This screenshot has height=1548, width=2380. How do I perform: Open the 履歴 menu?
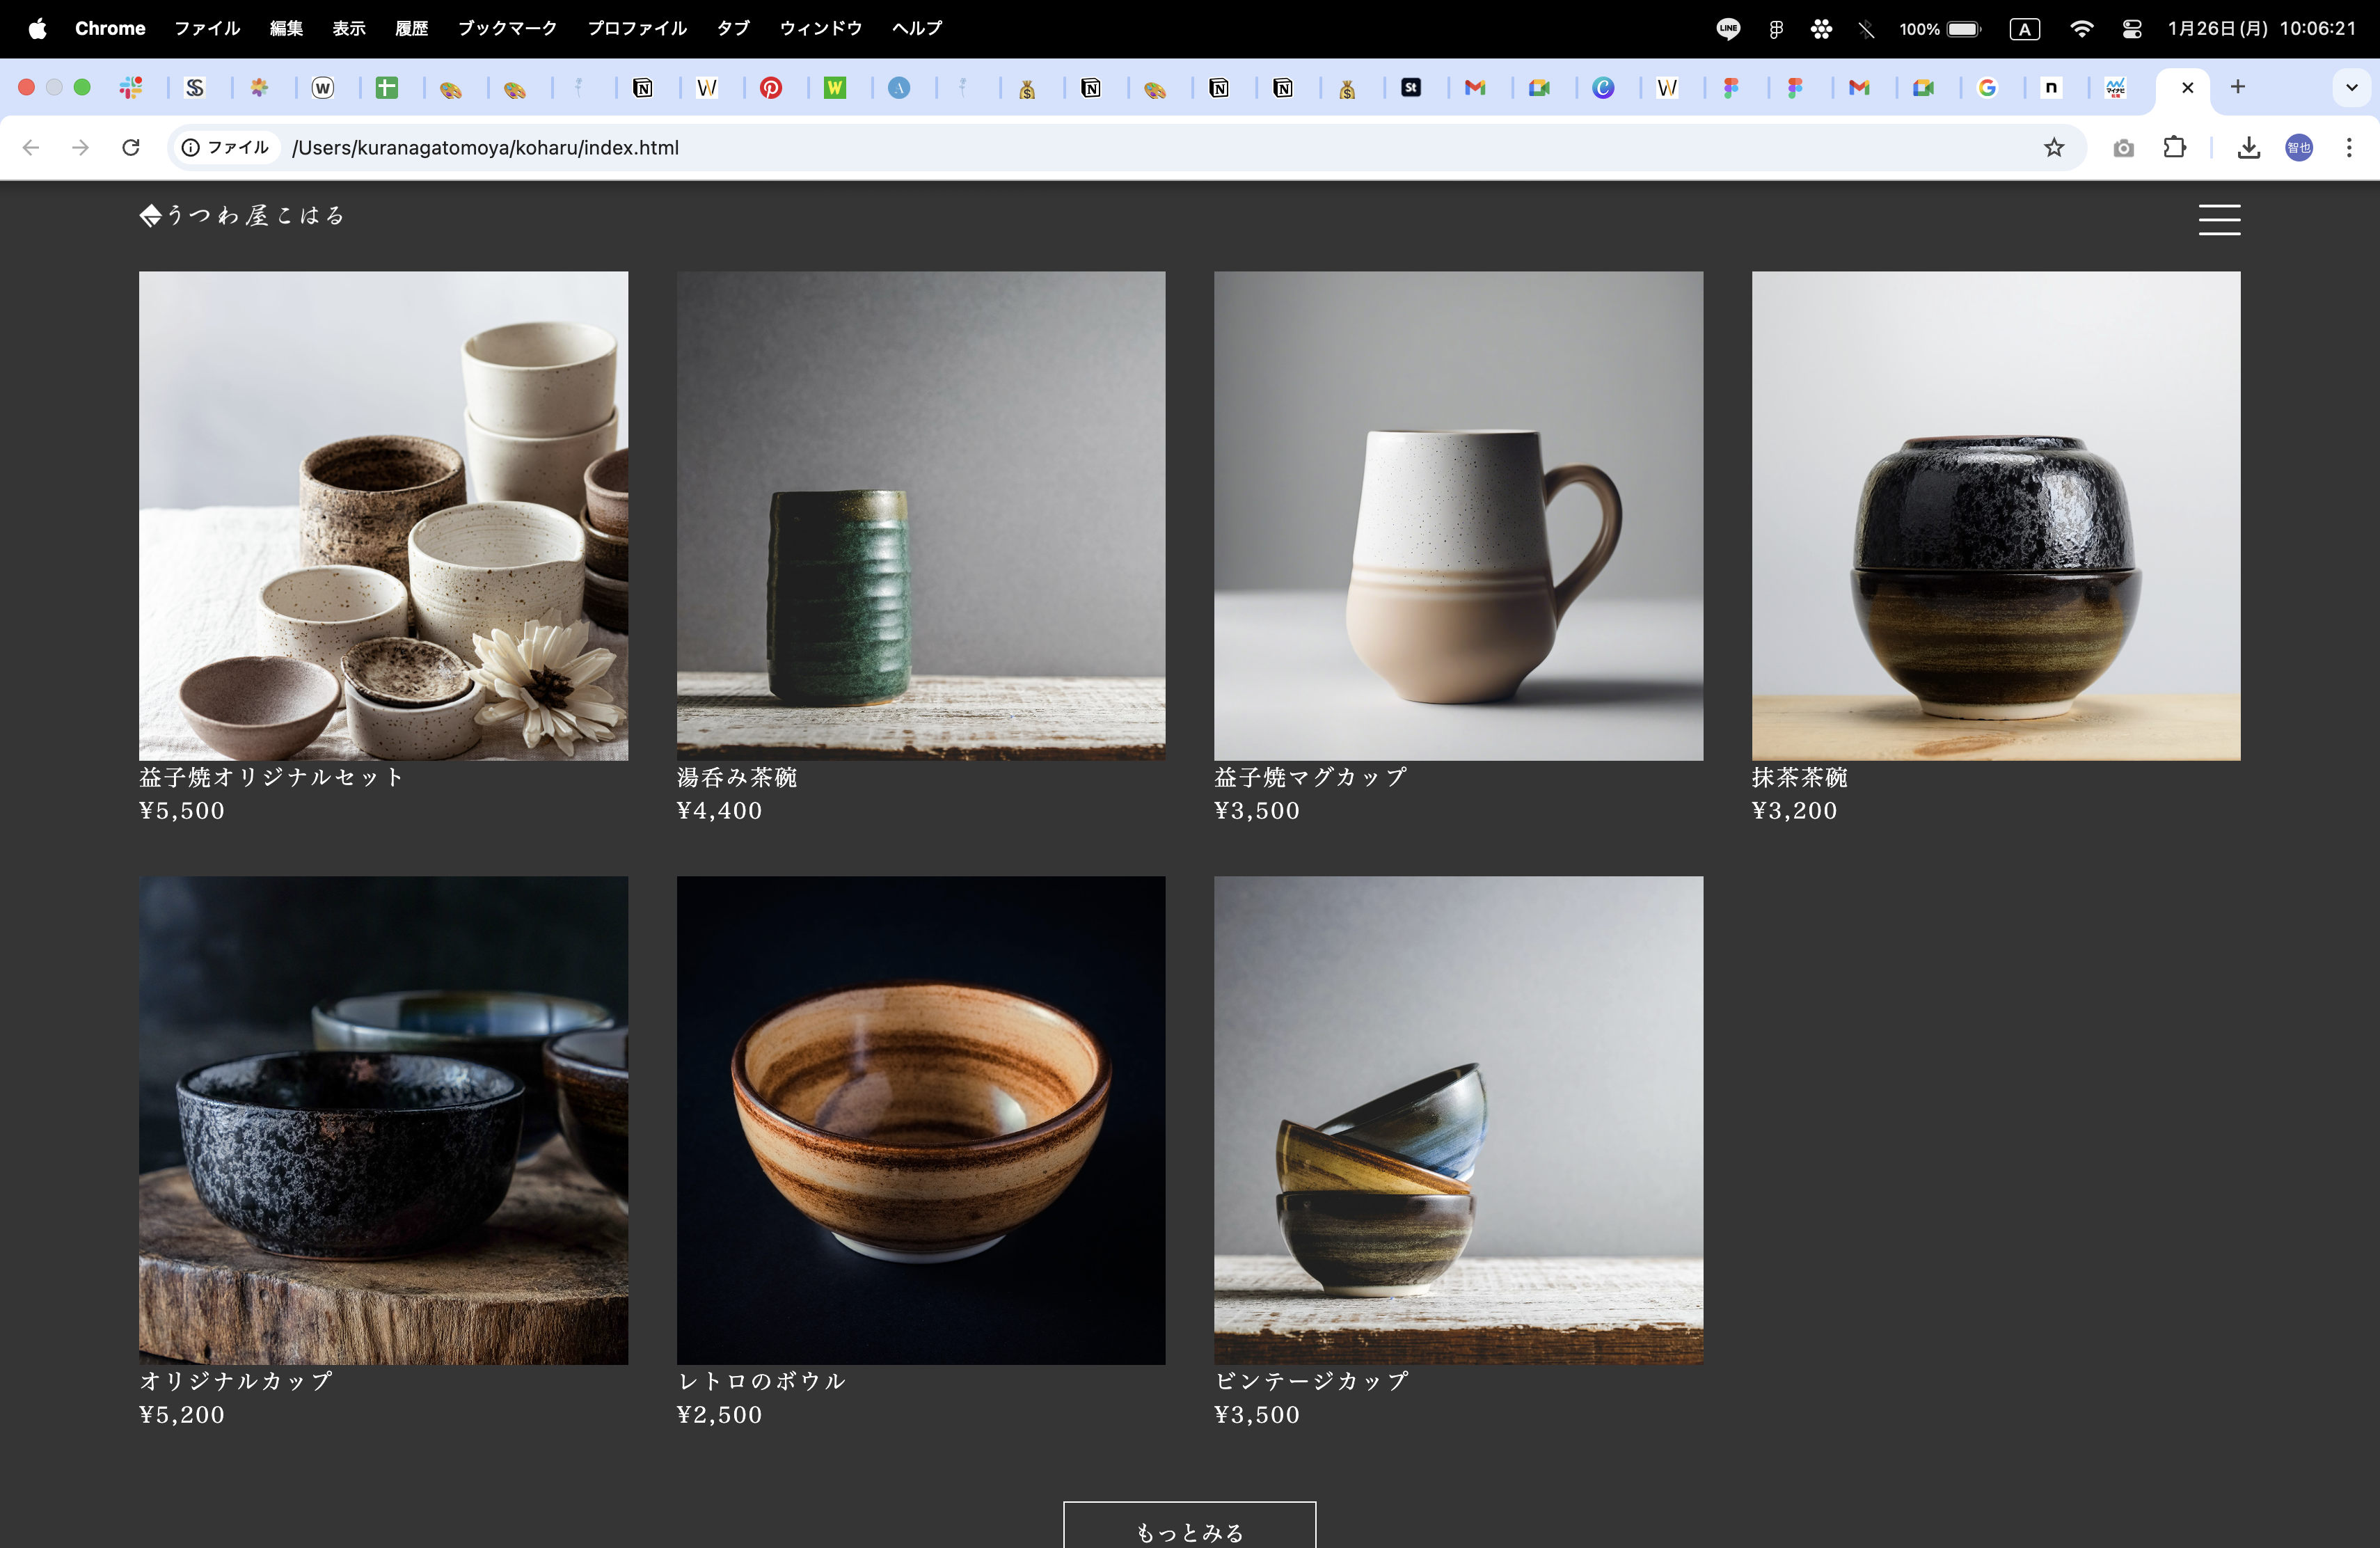pyautogui.click(x=411, y=29)
